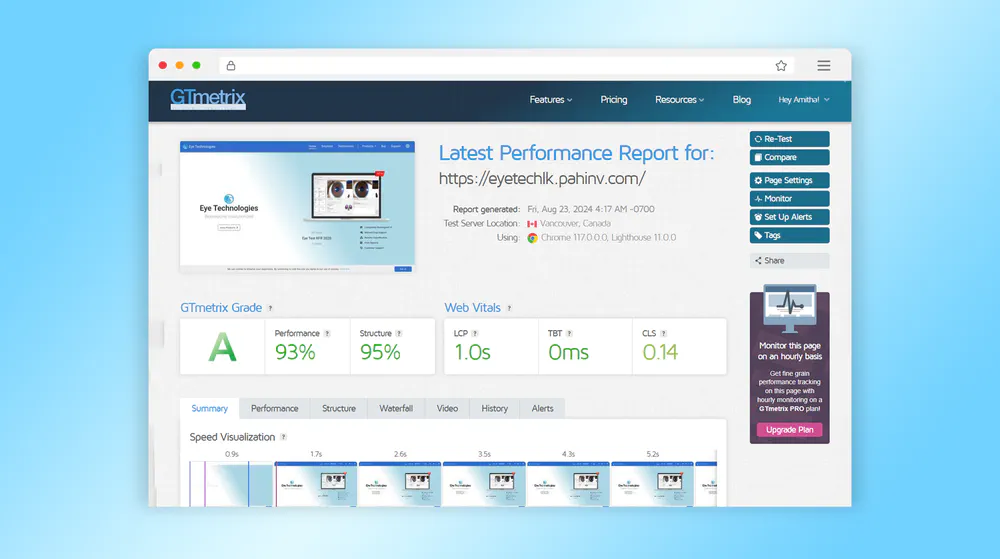
Task: Switch to the Performance tab
Action: 274,409
